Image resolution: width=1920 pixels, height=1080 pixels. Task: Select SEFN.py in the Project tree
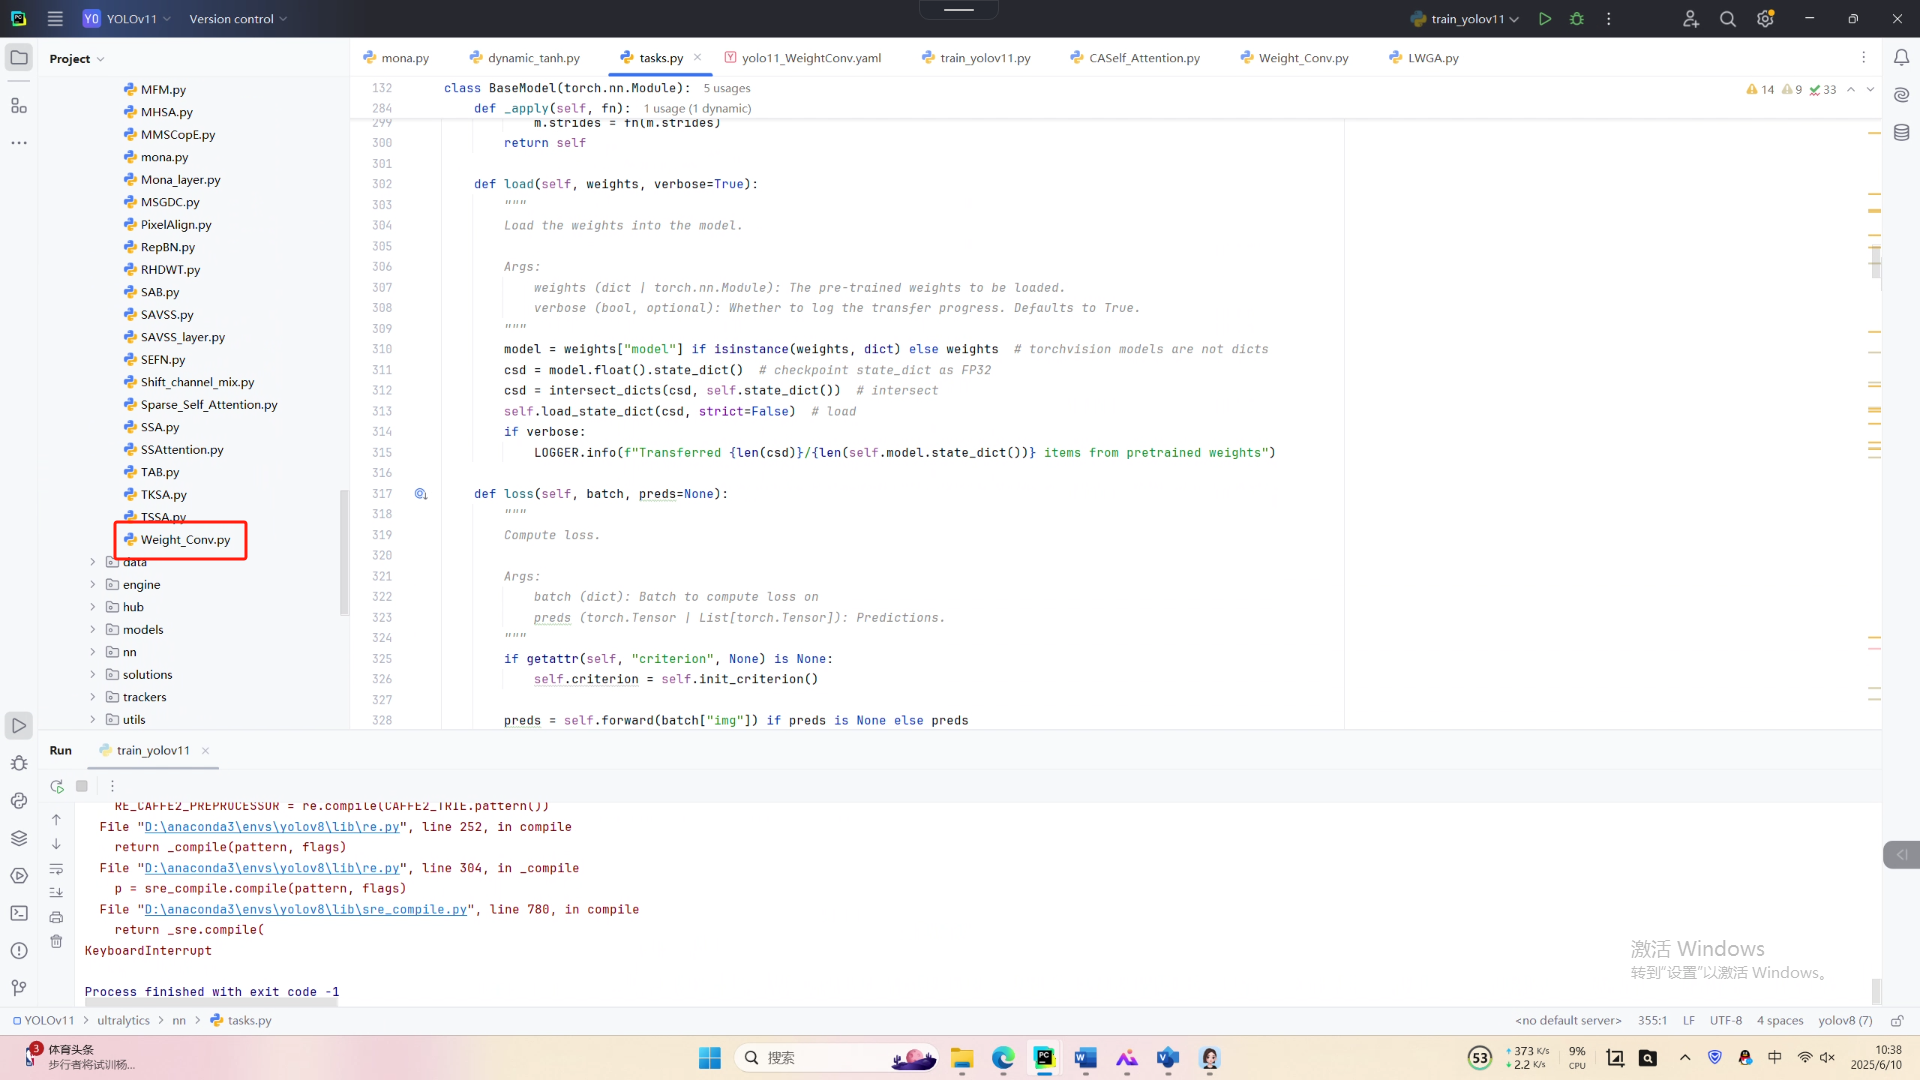[162, 360]
